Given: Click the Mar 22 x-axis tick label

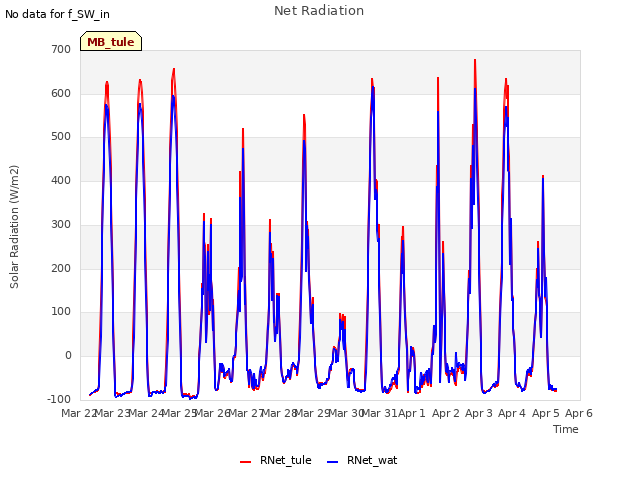Looking at the screenshot, I should coord(79,413).
